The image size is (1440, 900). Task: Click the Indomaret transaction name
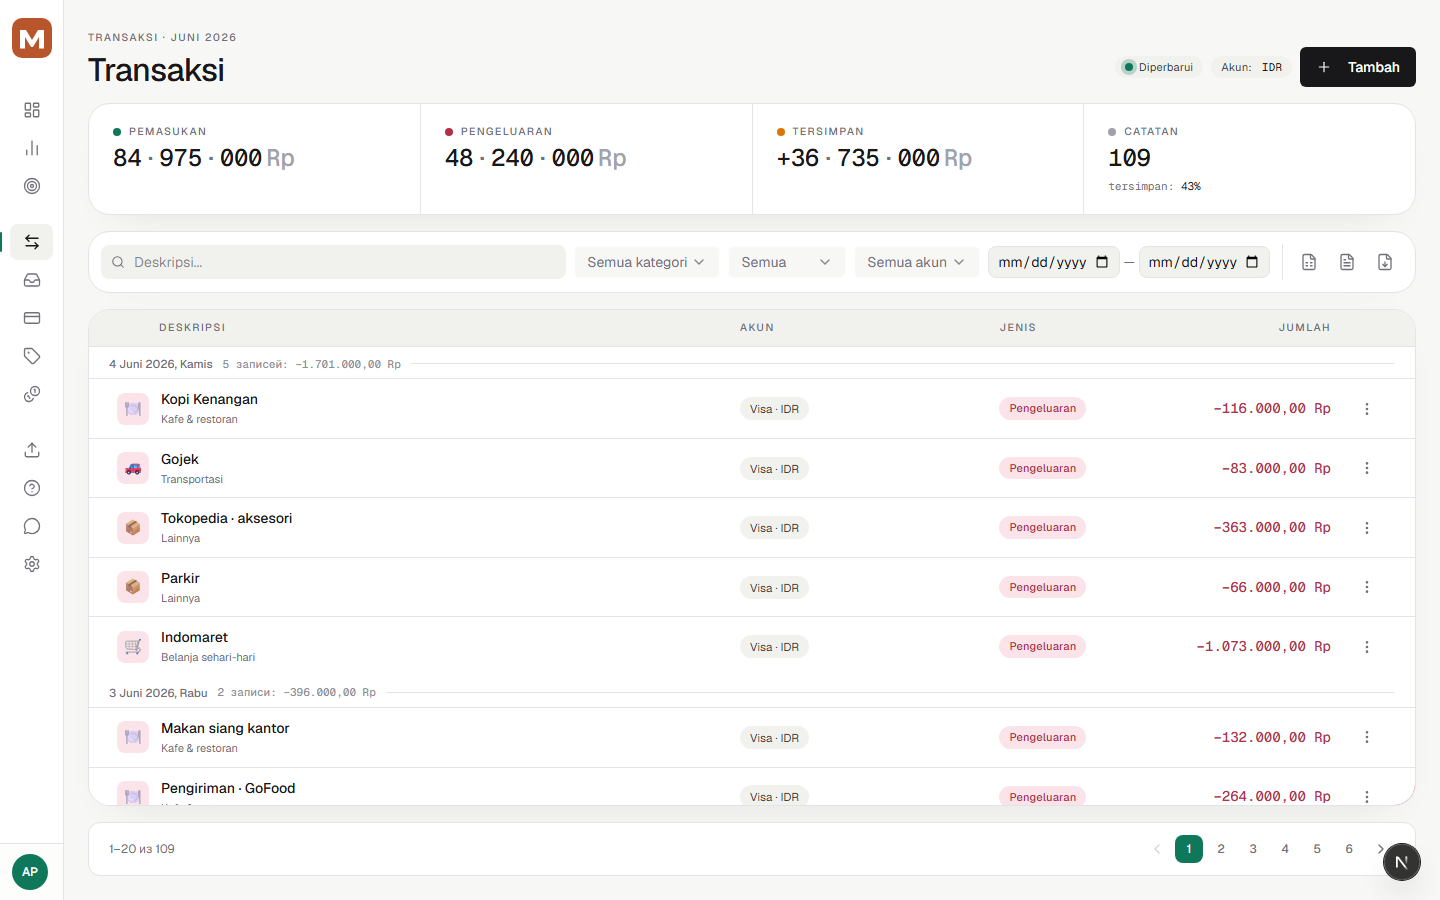[194, 637]
